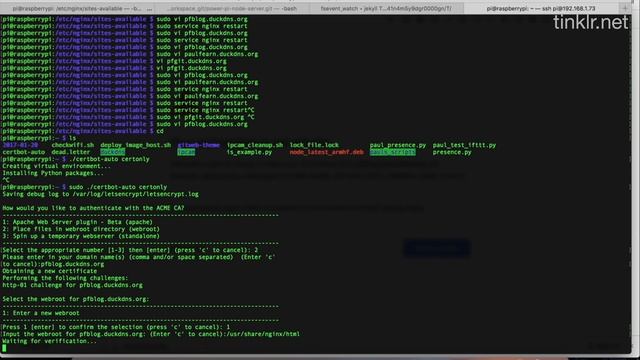Click option '2: Place files in webroot directory'
Viewport: 640px width, 360px height.
coord(81,229)
